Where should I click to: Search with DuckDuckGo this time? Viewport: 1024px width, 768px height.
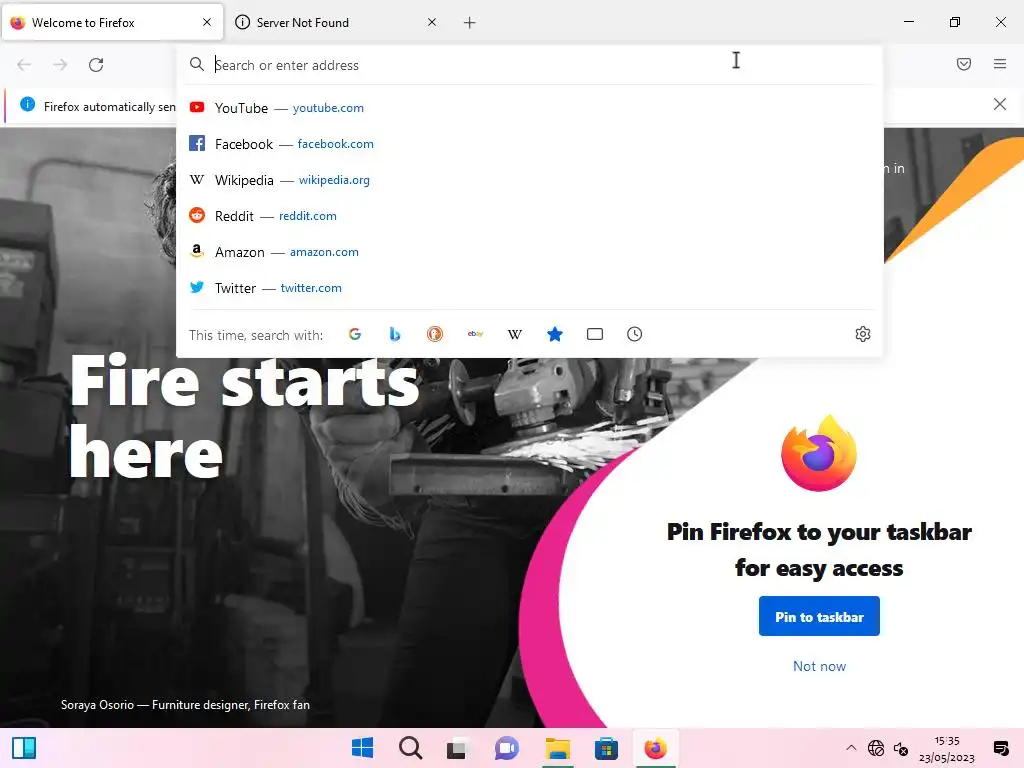click(x=435, y=334)
